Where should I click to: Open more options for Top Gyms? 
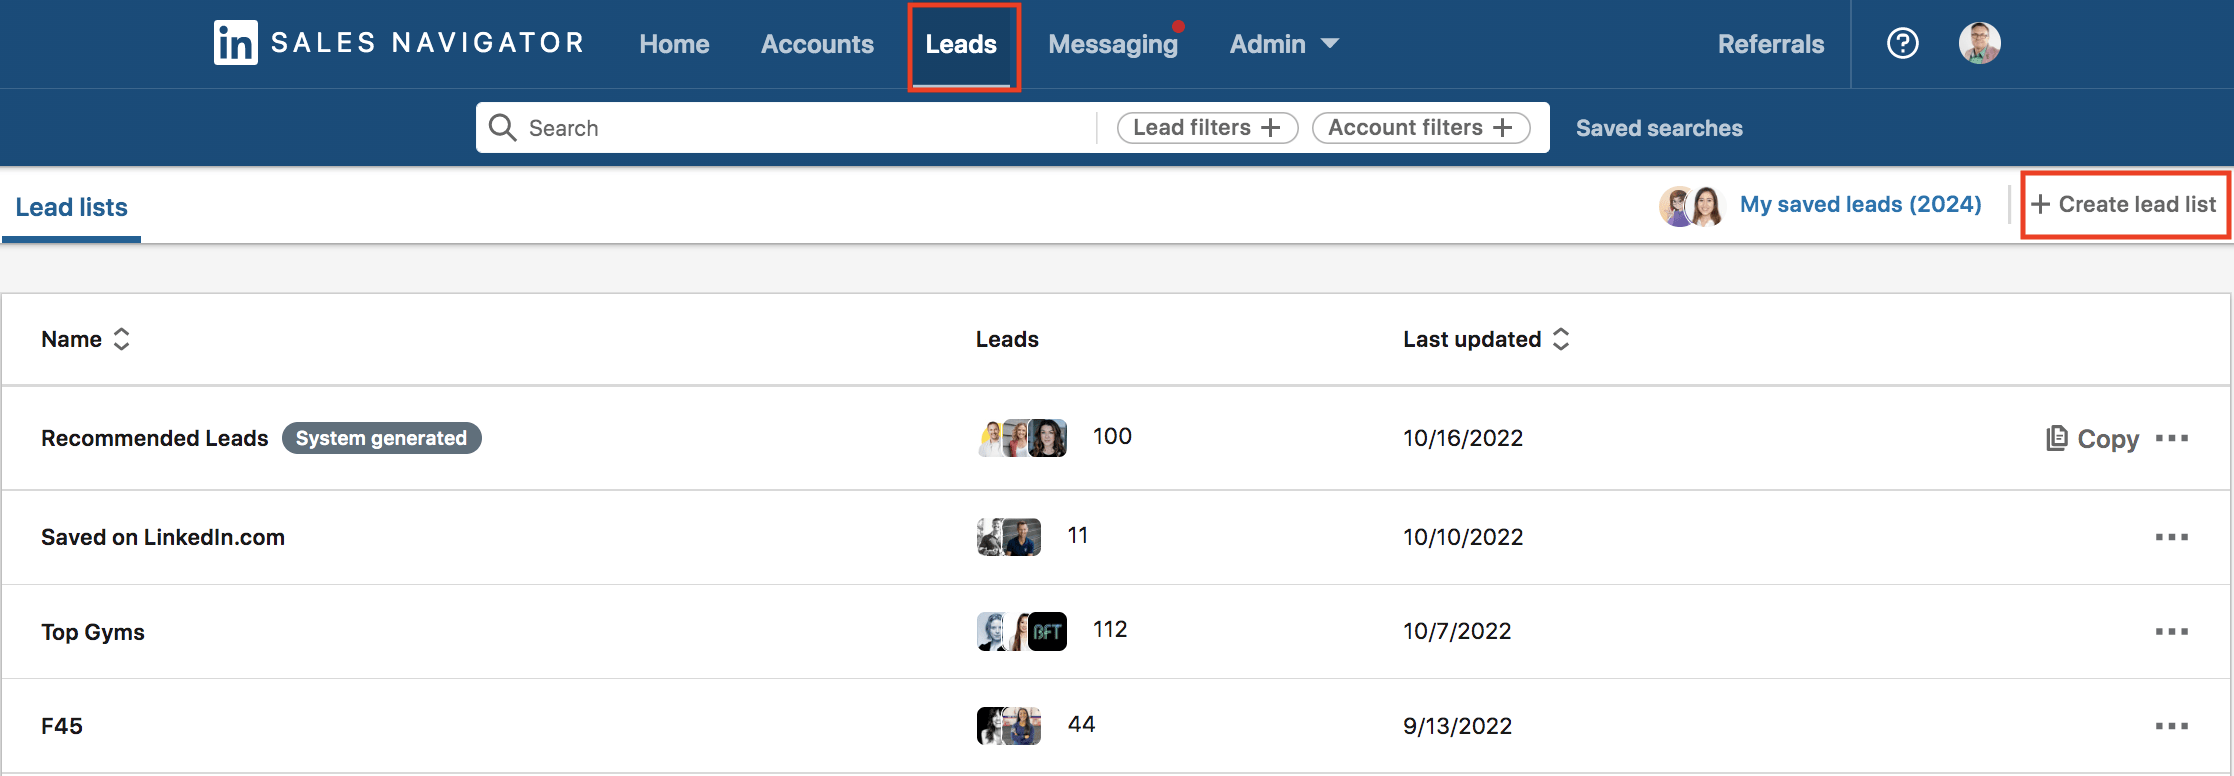click(2171, 631)
